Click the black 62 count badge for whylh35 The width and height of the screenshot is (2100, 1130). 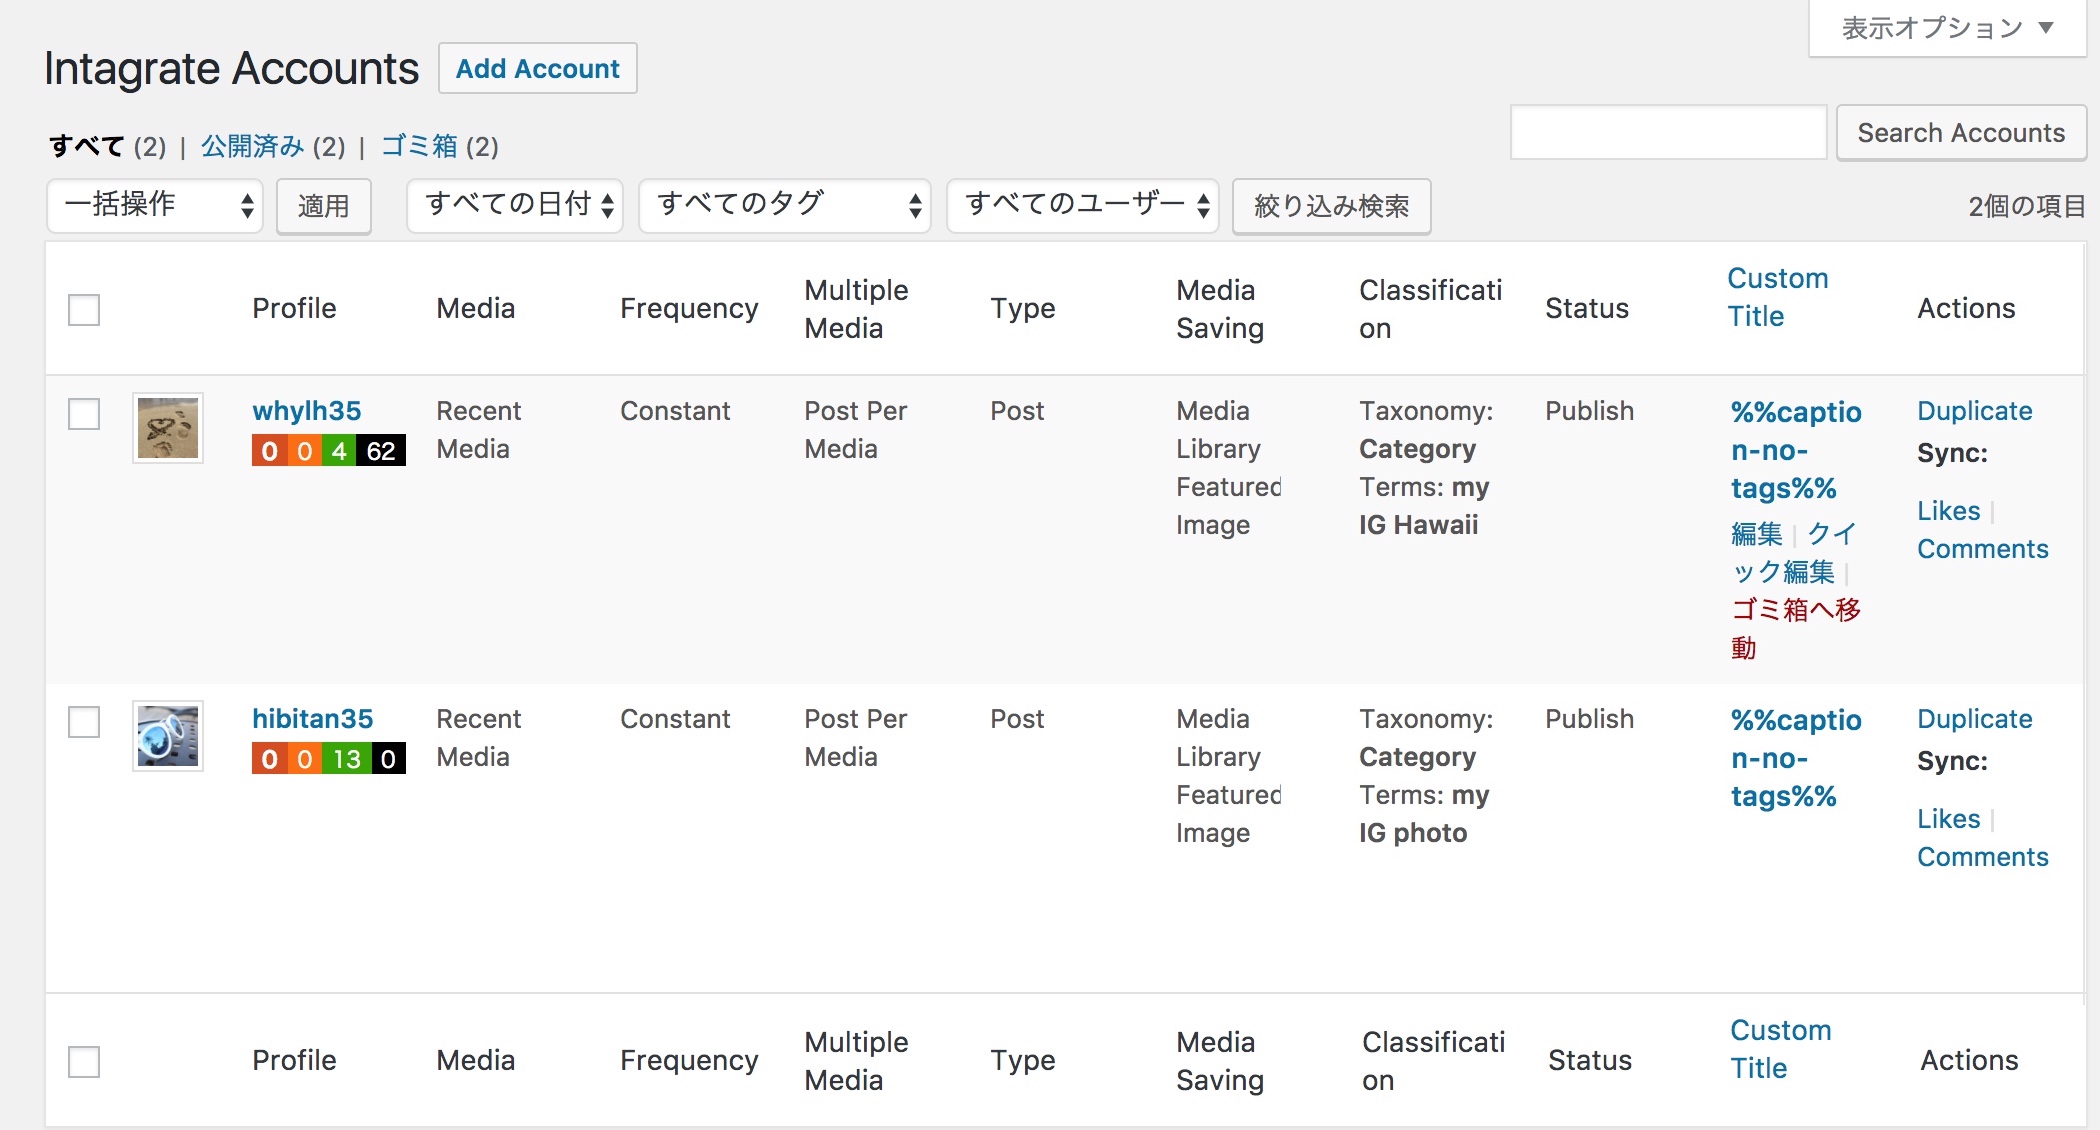pyautogui.click(x=381, y=451)
